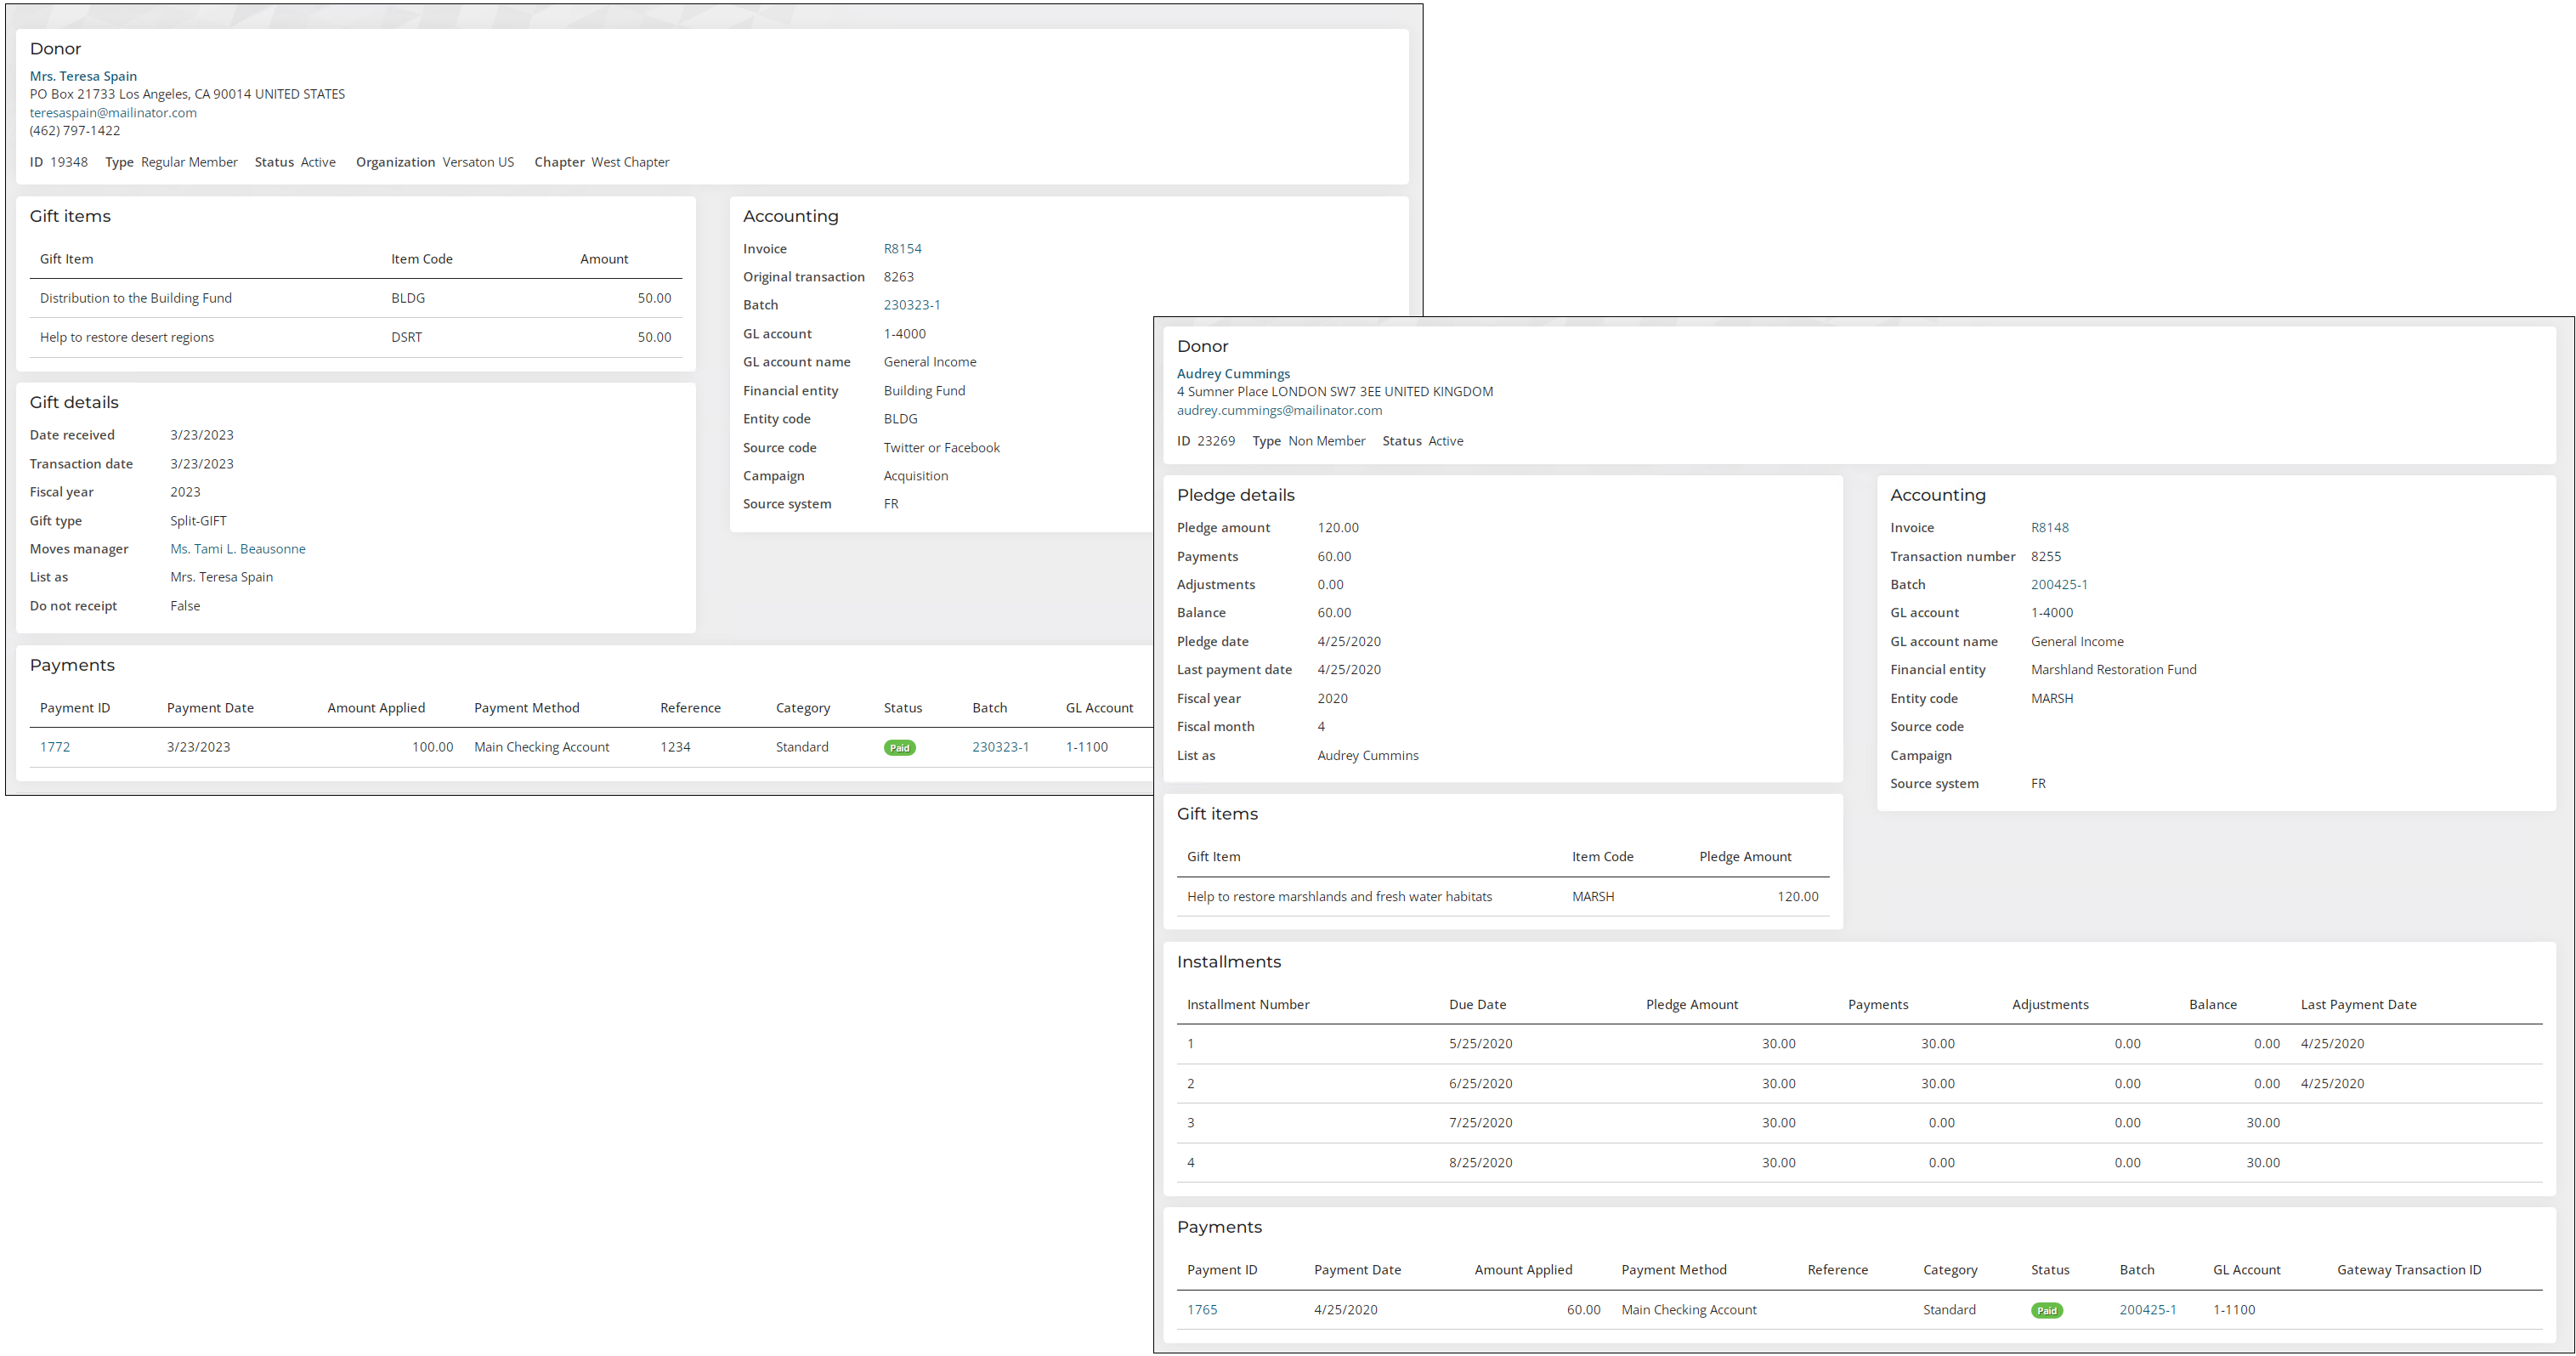The image size is (2576, 1356).
Task: Click donor ID 23269
Action: point(1216,441)
